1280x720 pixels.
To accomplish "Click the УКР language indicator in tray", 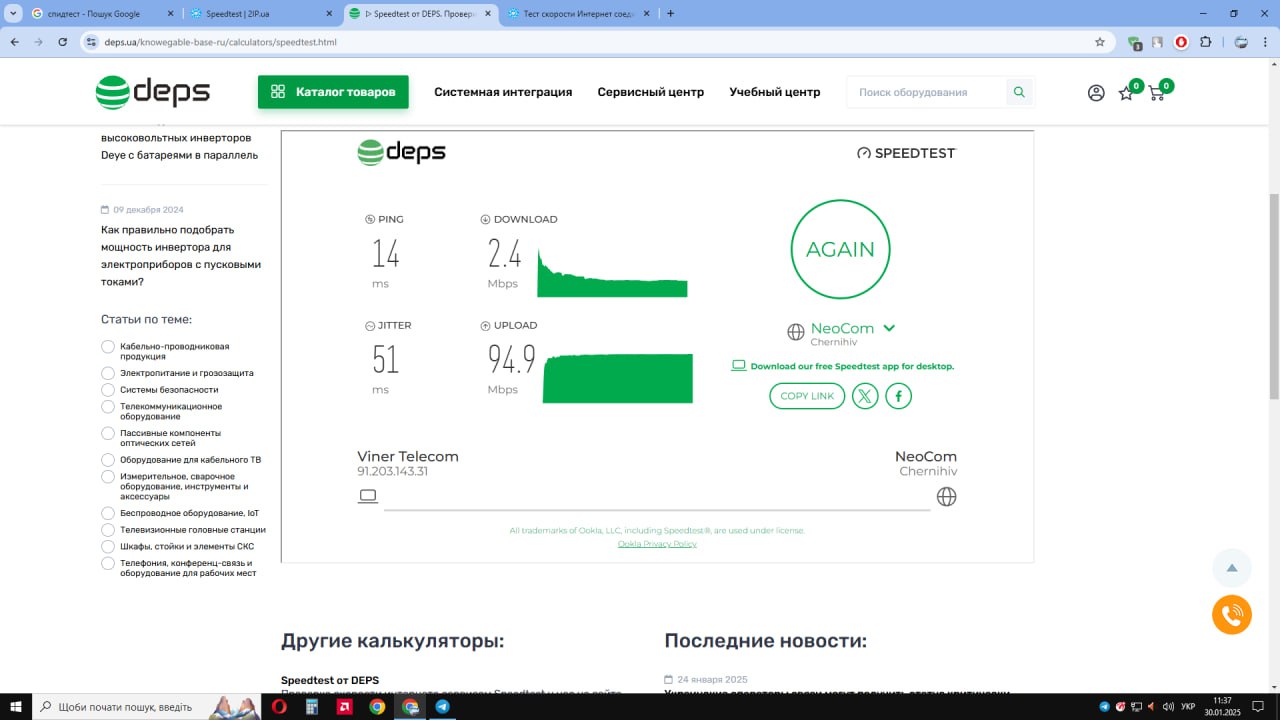I will (x=1188, y=707).
